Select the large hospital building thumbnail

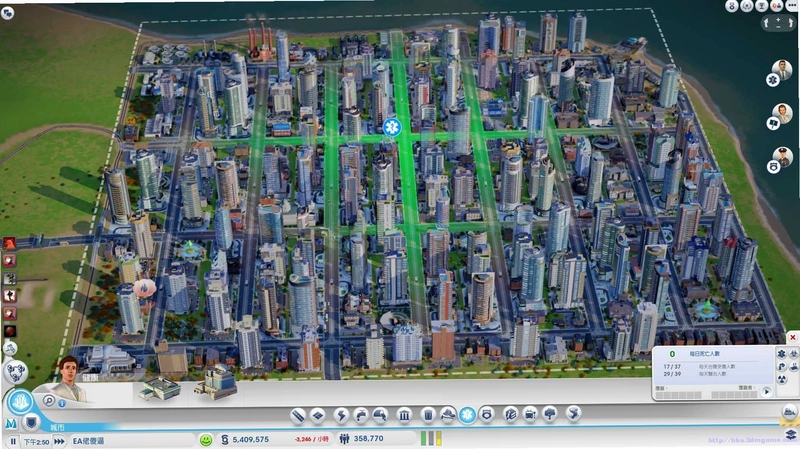click(216, 382)
